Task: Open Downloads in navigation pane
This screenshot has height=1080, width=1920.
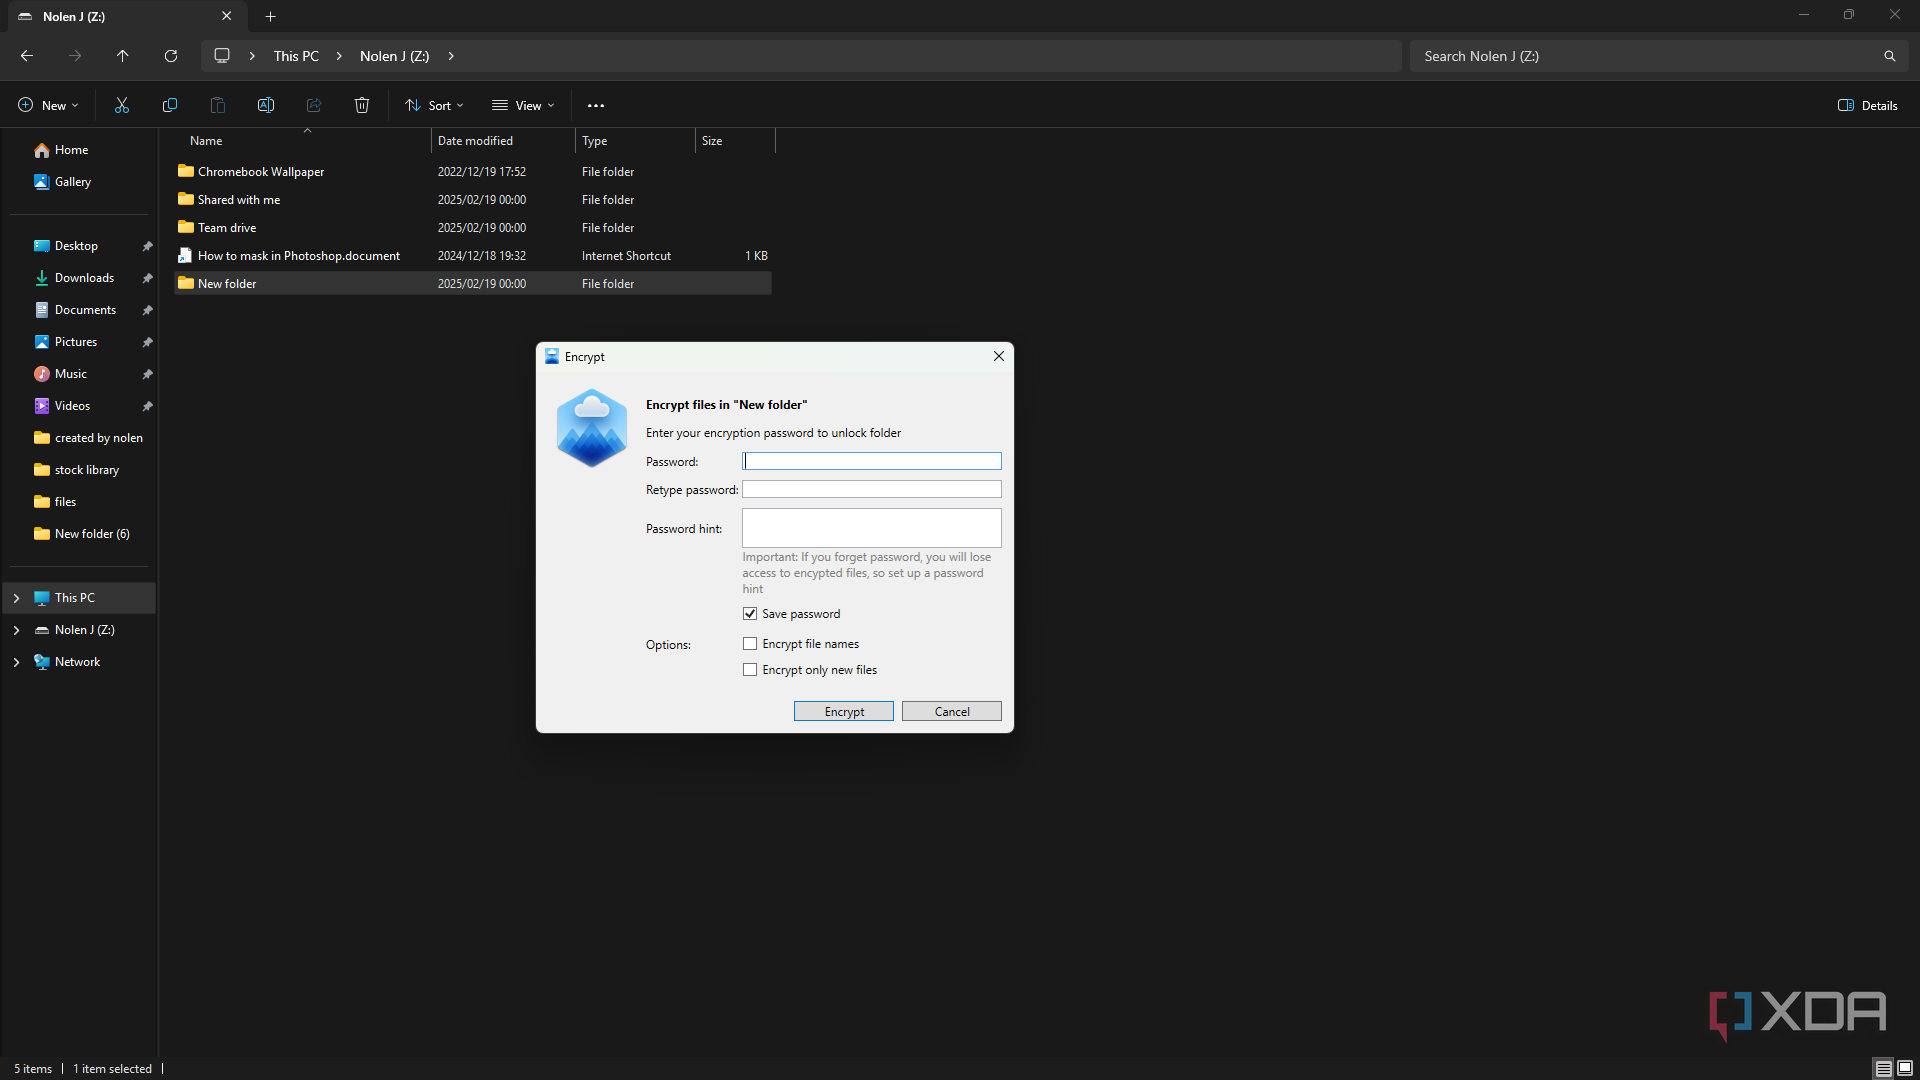Action: click(84, 278)
